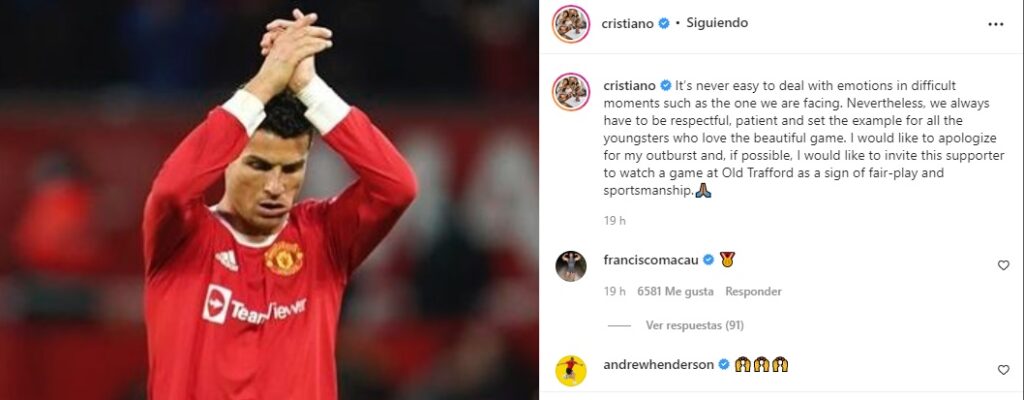This screenshot has width=1024, height=400.
Task: Expand Ver respuestas (91) replies
Action: pos(695,325)
